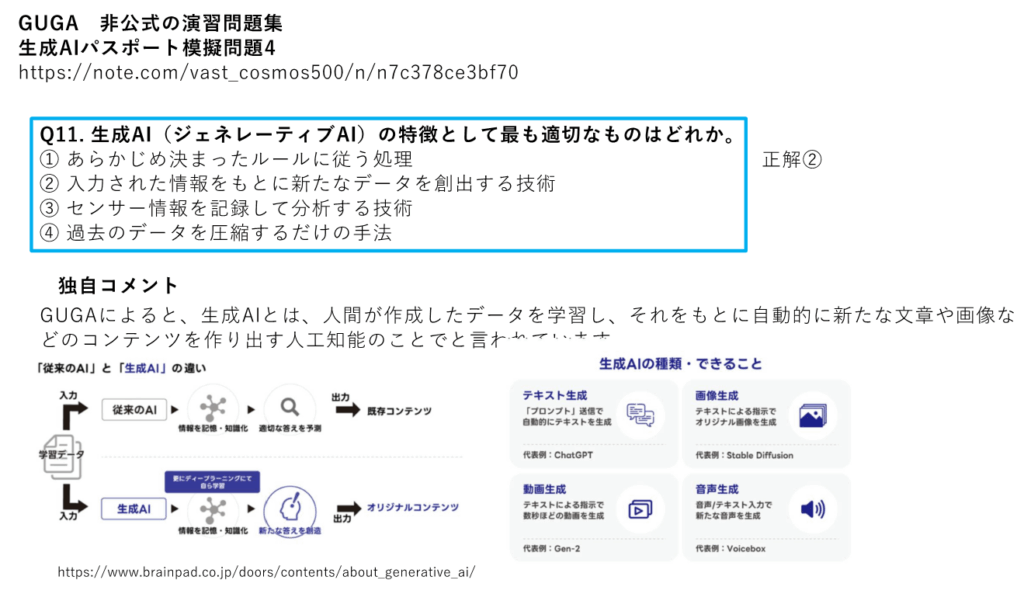Click the network node icon in 従来のAI row
This screenshot has height=594, width=1024.
click(212, 407)
